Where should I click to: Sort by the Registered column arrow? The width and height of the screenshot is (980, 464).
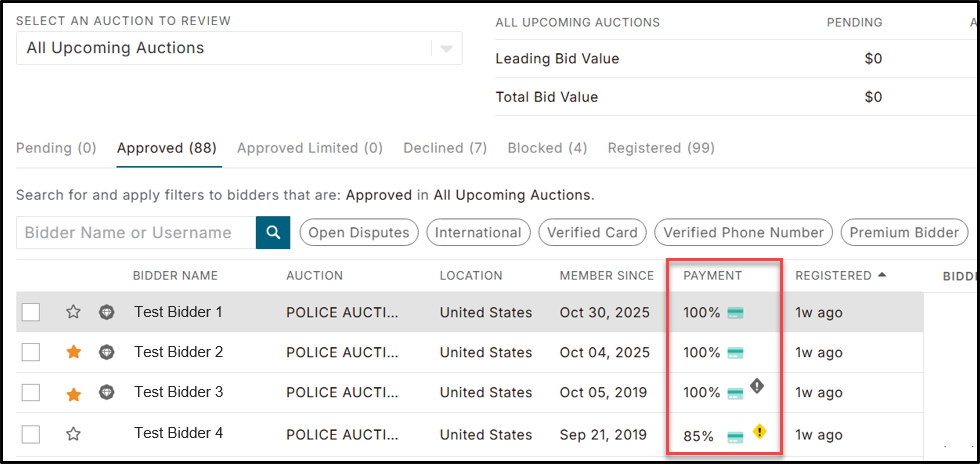coord(882,275)
